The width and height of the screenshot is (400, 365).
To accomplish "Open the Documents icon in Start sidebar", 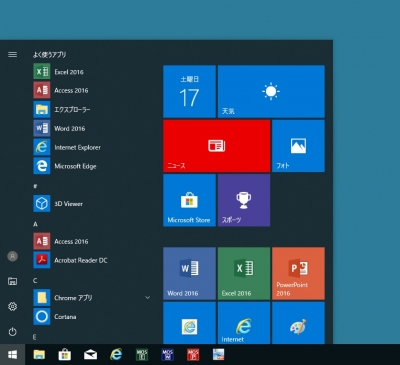I will coord(12,281).
